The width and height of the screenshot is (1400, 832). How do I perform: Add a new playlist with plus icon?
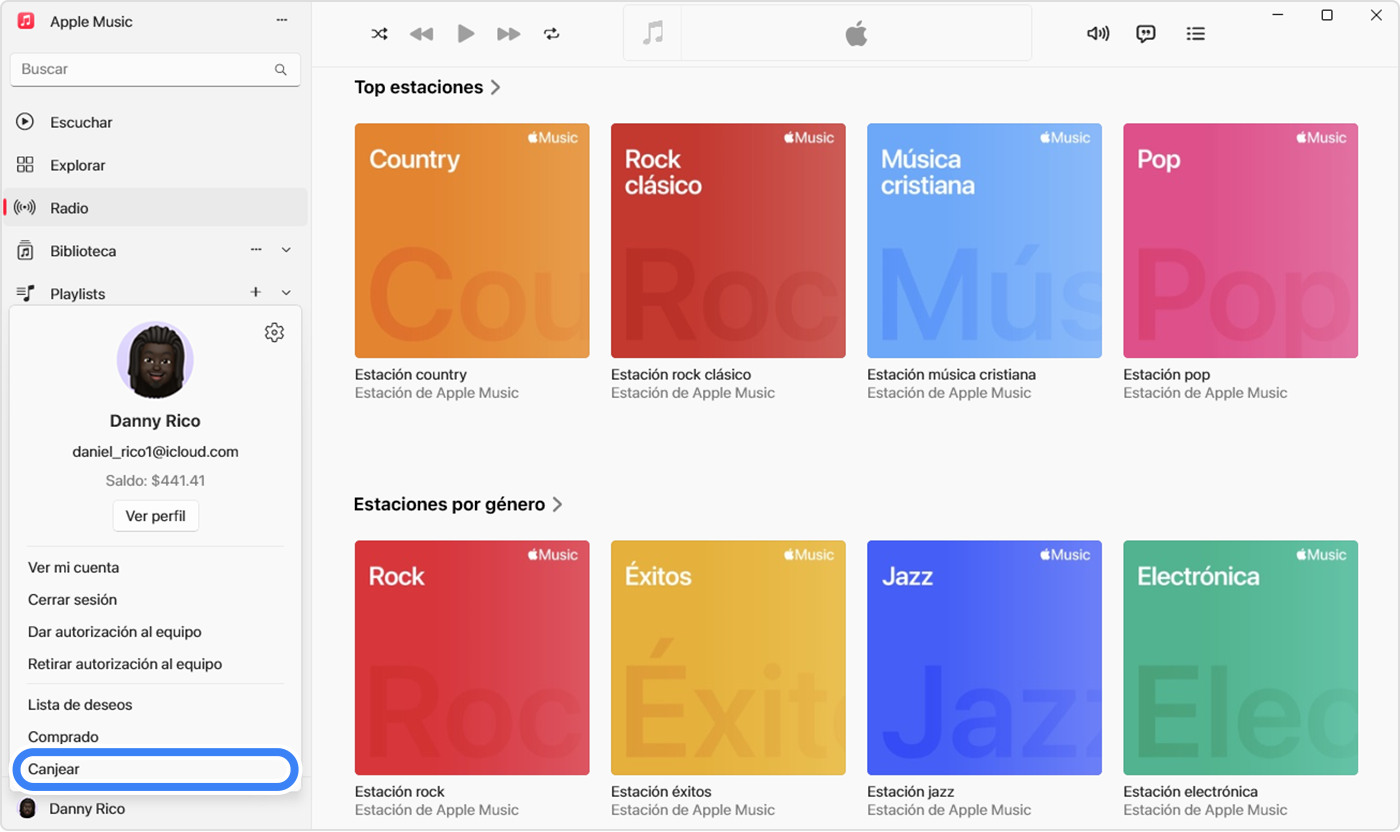point(256,292)
